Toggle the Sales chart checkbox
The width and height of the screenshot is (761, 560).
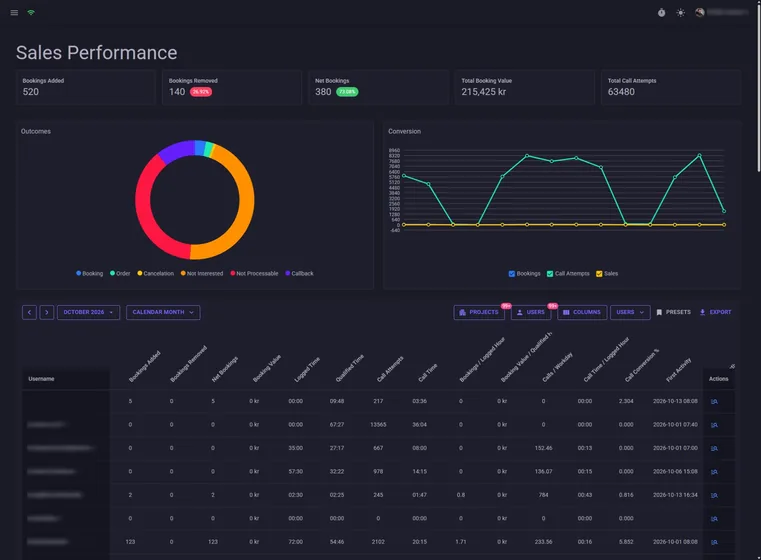pyautogui.click(x=599, y=274)
